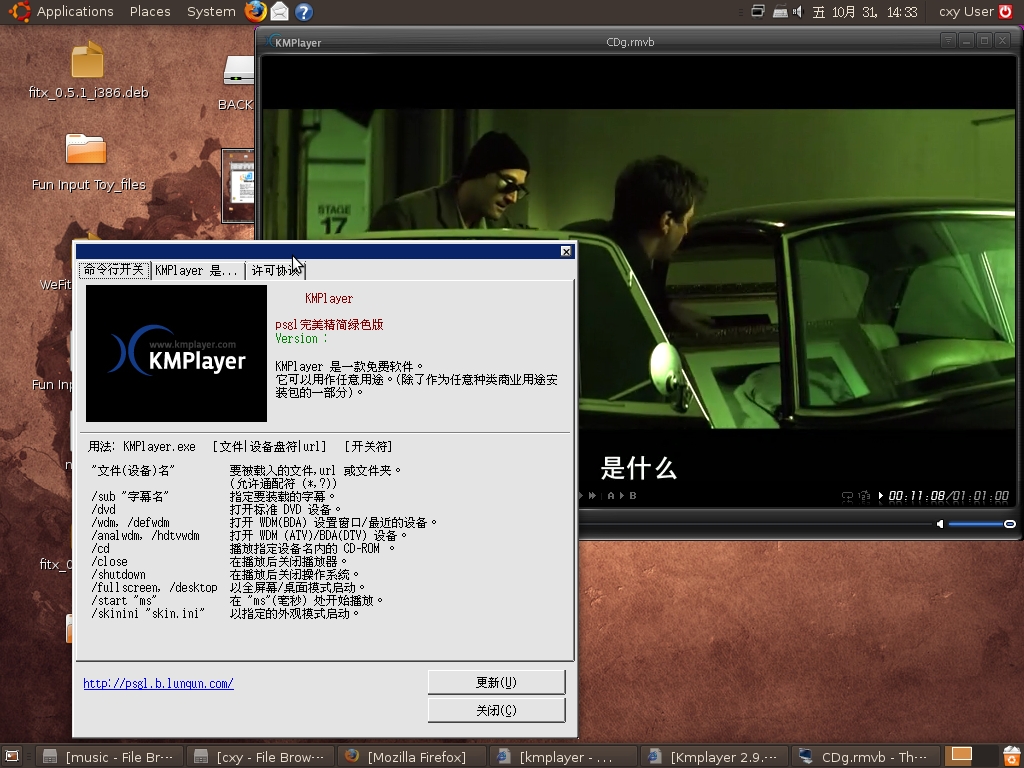Mute KMPlayer using the speaker icon
Viewport: 1024px width, 768px height.
click(x=940, y=524)
